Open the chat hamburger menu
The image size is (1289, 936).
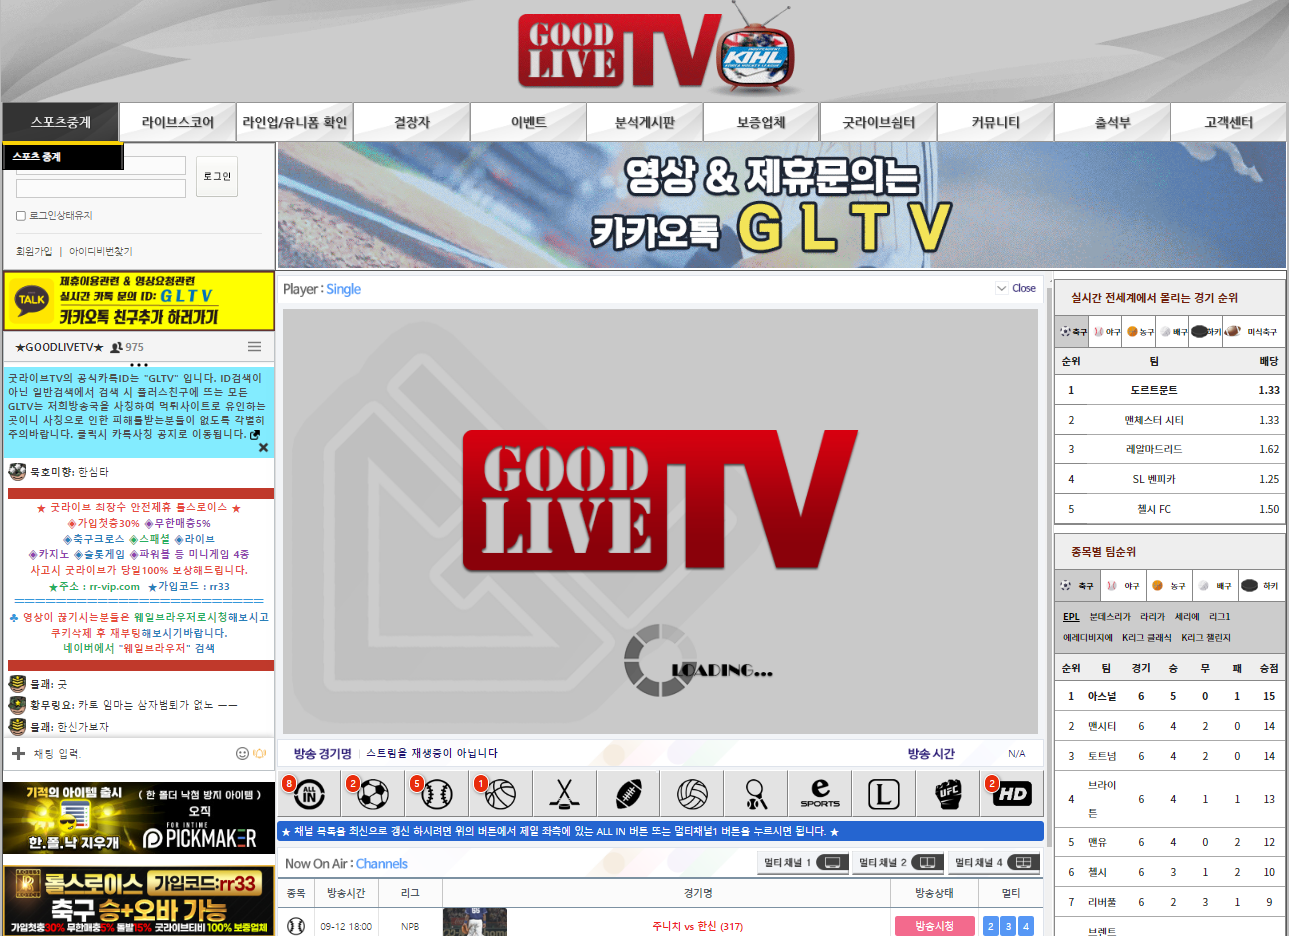coord(254,347)
